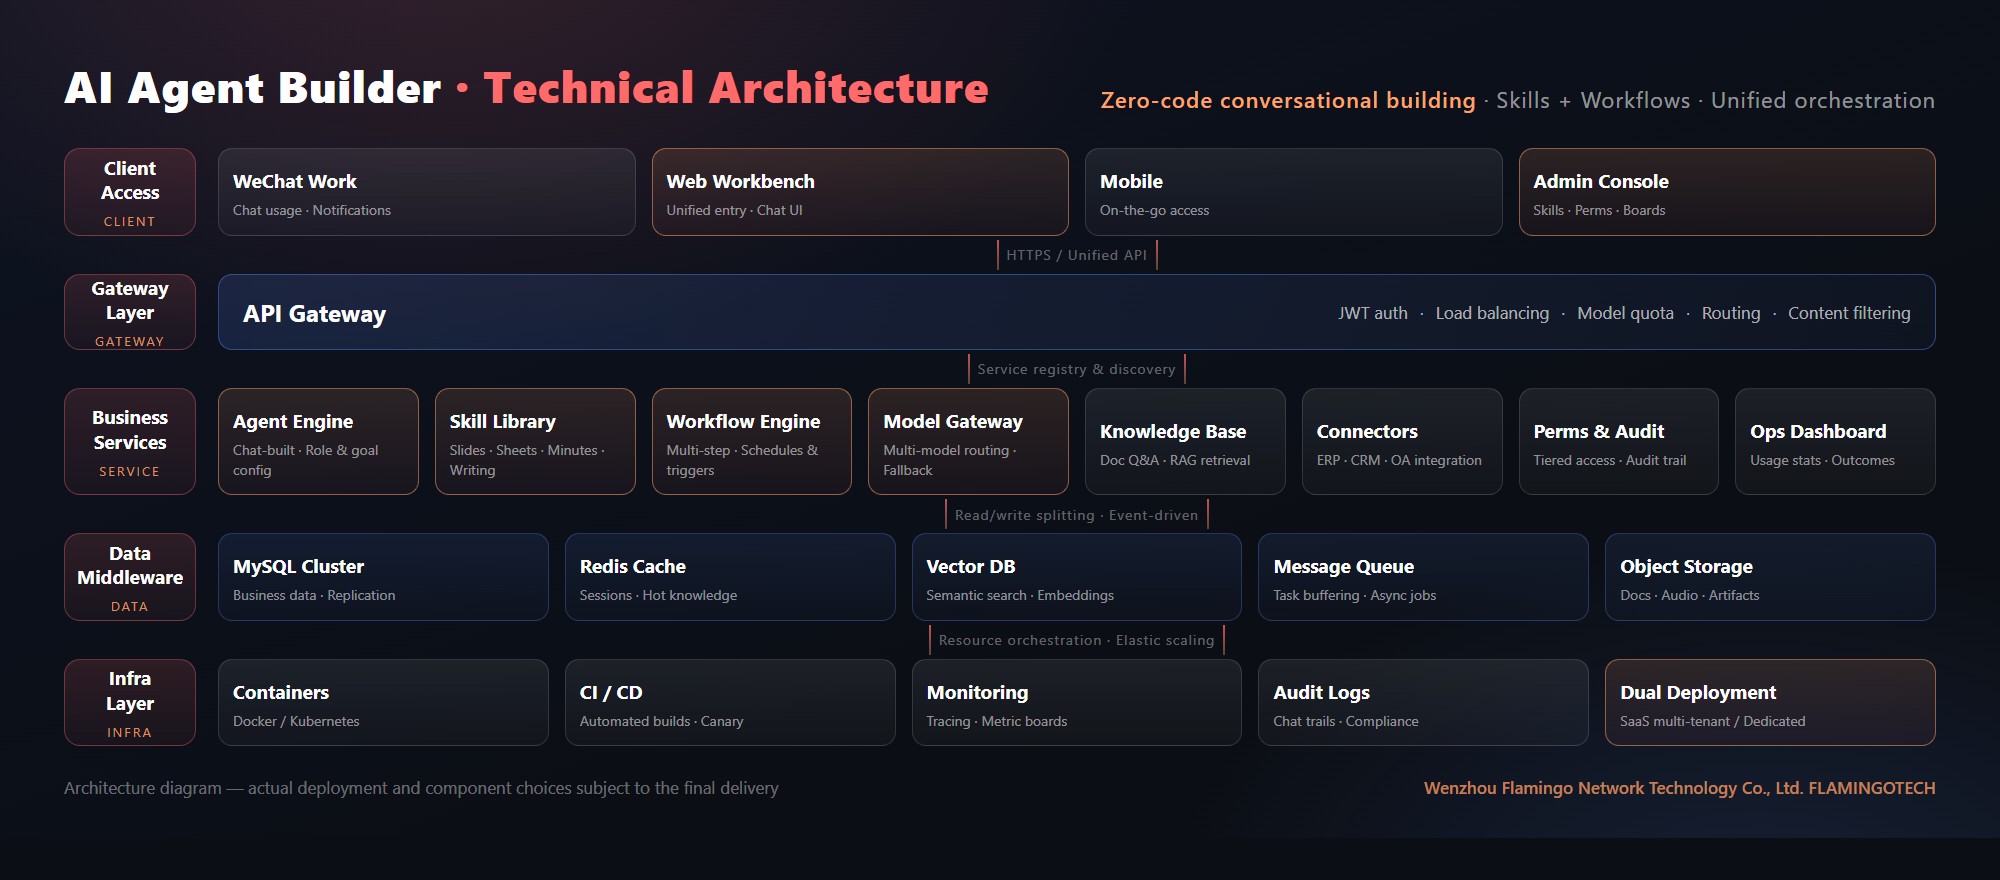Click the Audit Logs card
Viewport: 2000px width, 880px height.
[1423, 702]
